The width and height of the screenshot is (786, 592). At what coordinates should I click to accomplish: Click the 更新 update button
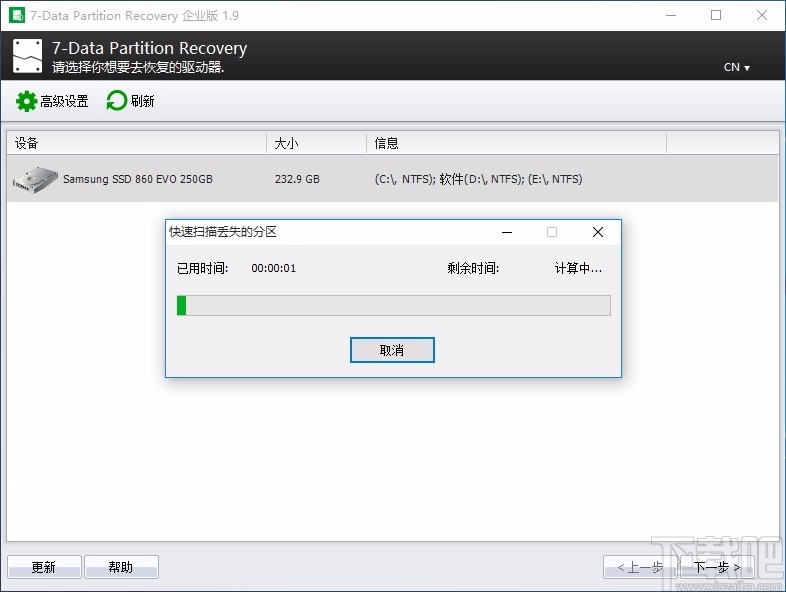[x=44, y=567]
